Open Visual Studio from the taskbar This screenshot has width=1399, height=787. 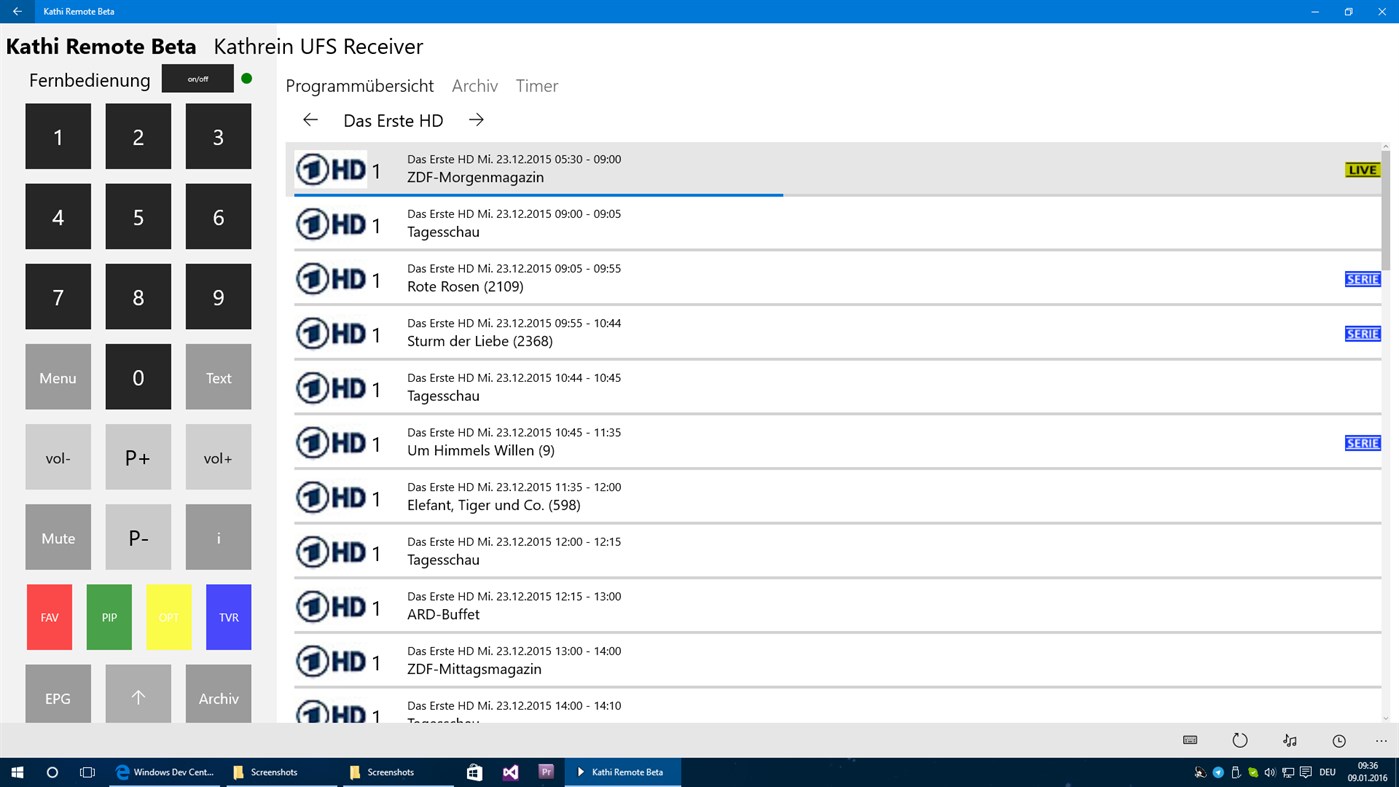[x=510, y=771]
